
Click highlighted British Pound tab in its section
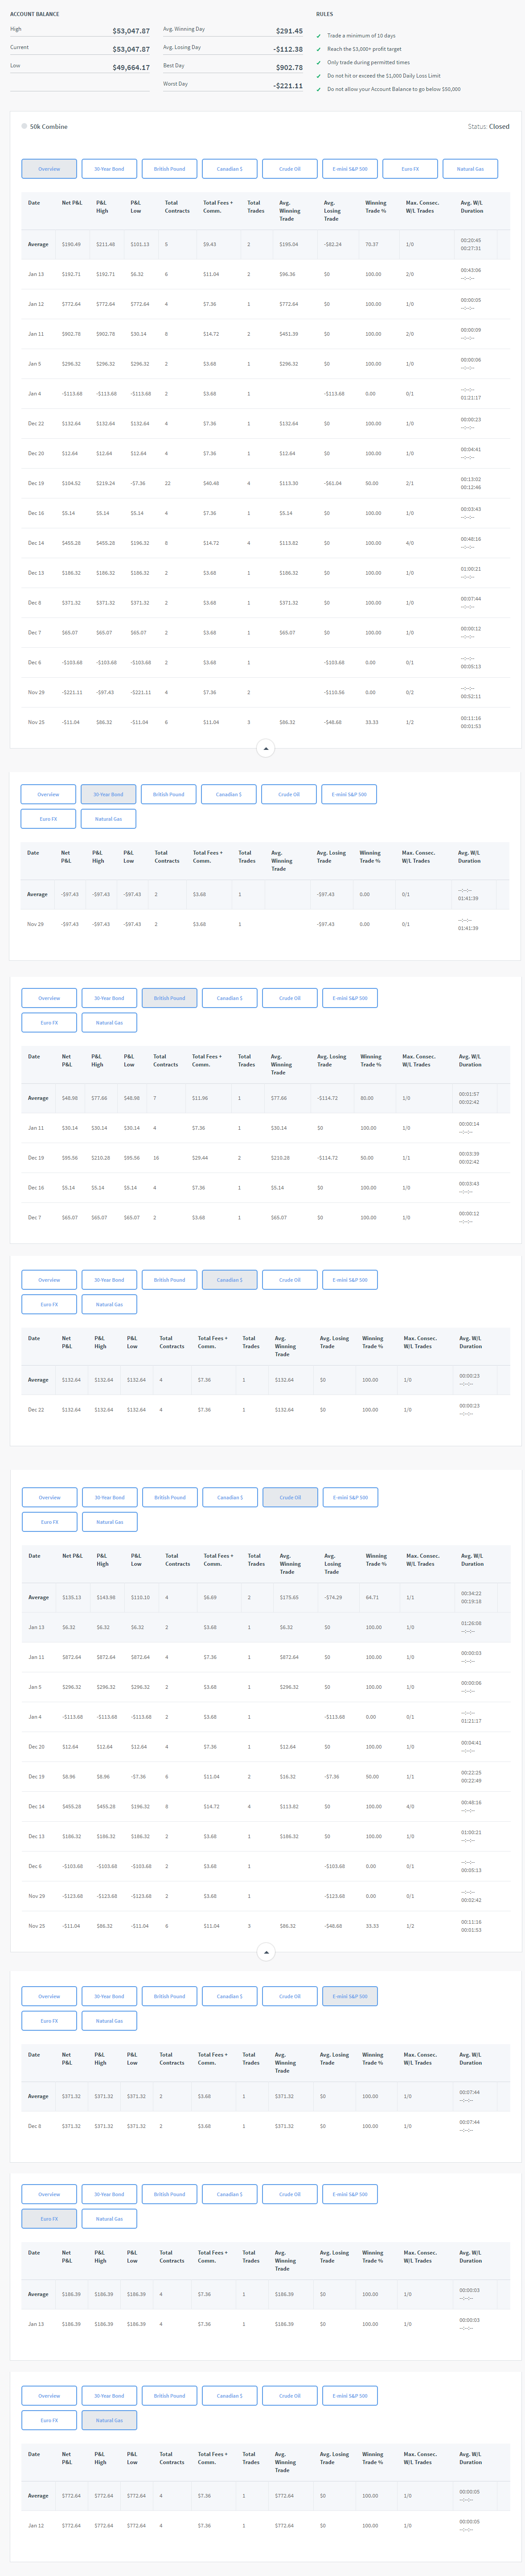(169, 998)
